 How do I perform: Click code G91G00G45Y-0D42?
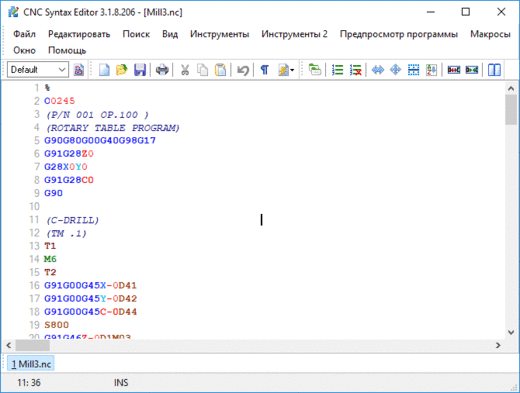[90, 298]
